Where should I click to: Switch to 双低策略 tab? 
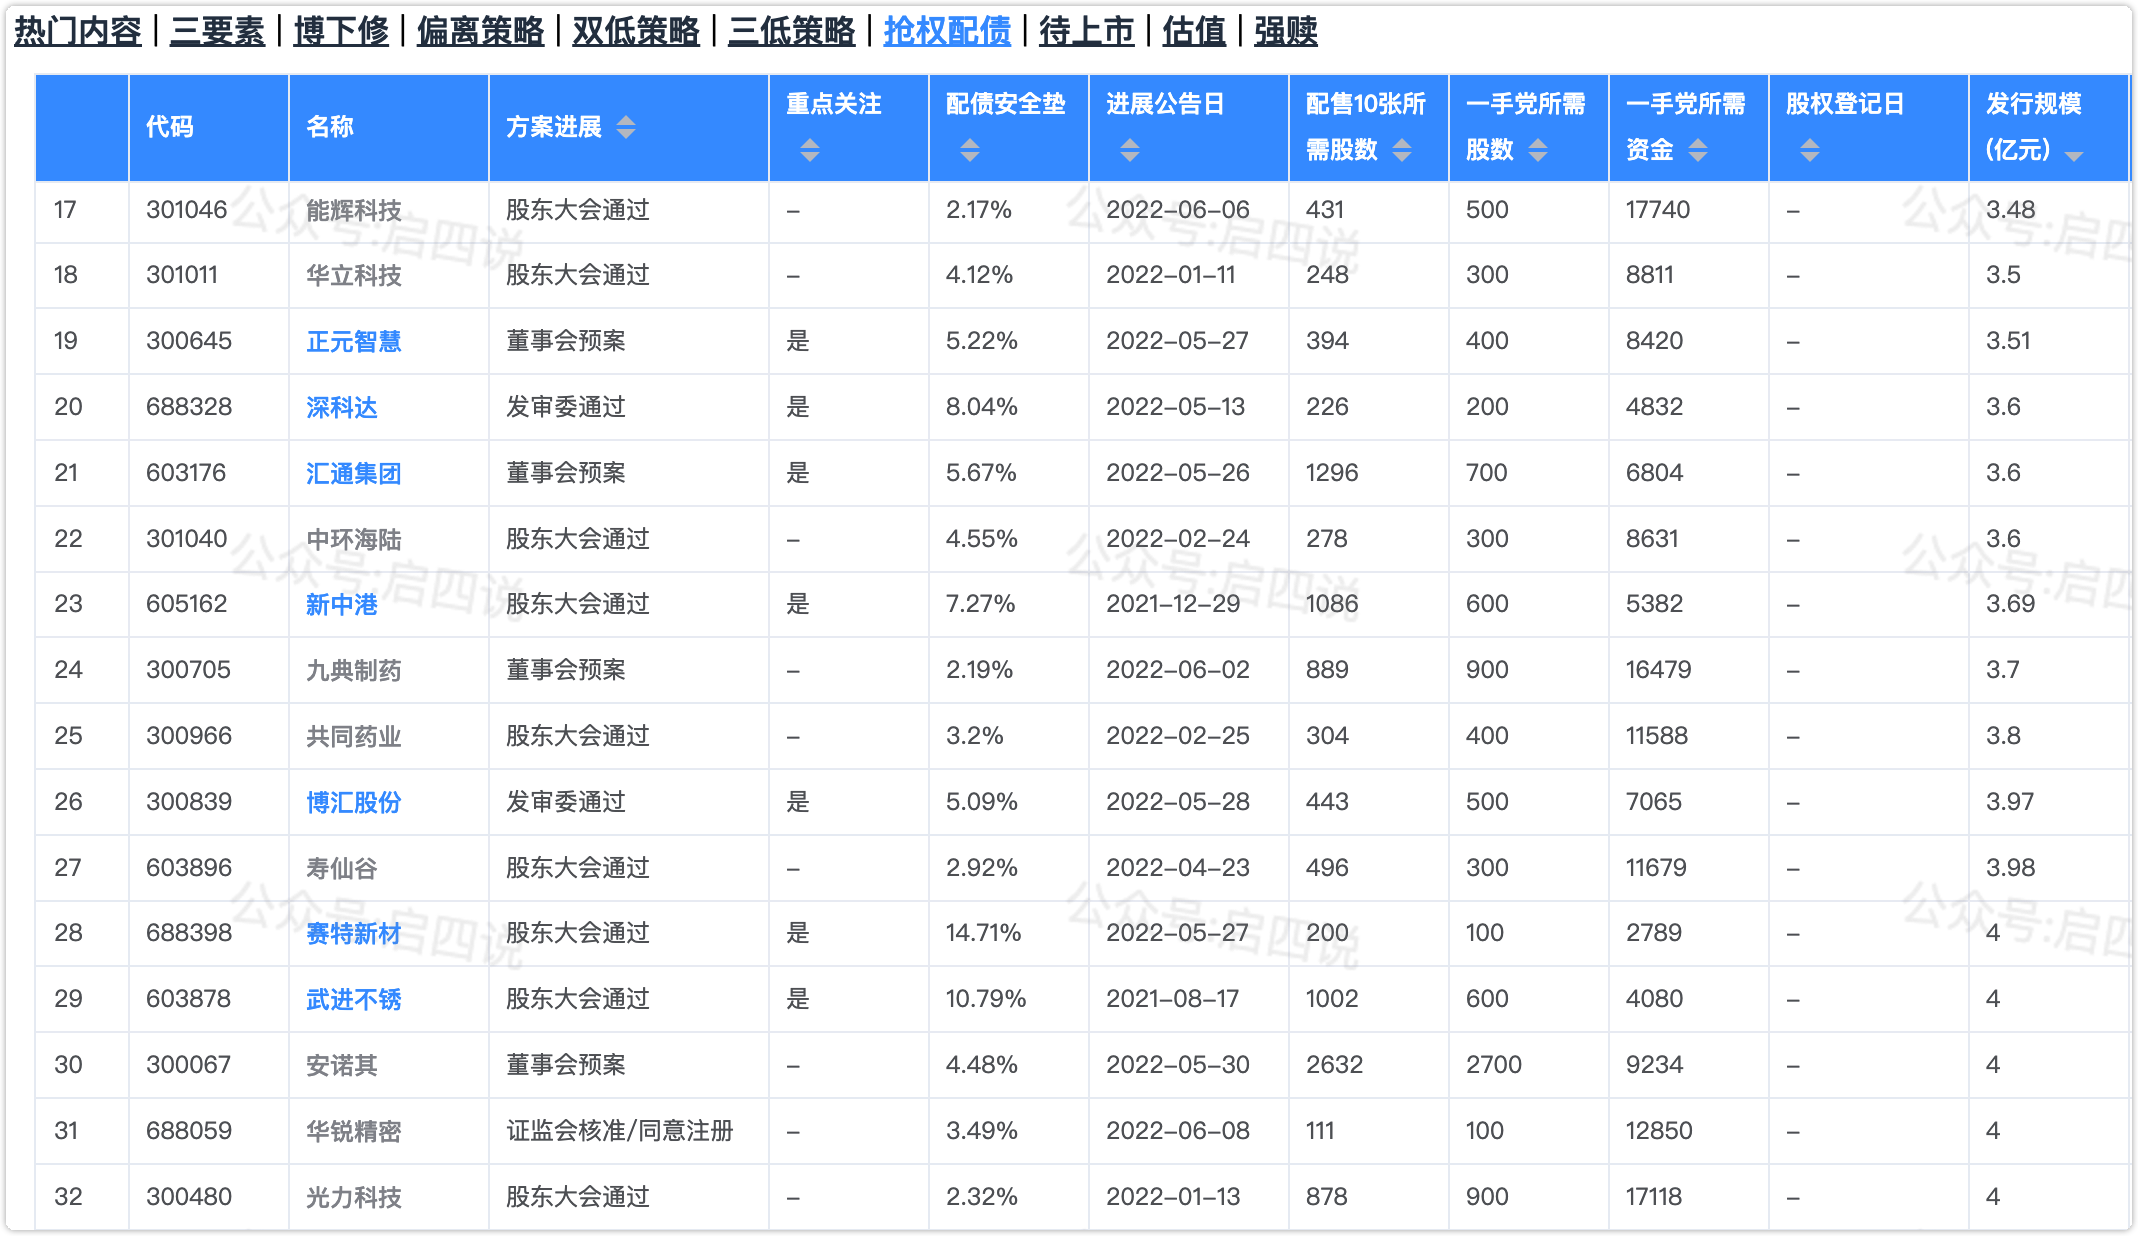coord(636,32)
